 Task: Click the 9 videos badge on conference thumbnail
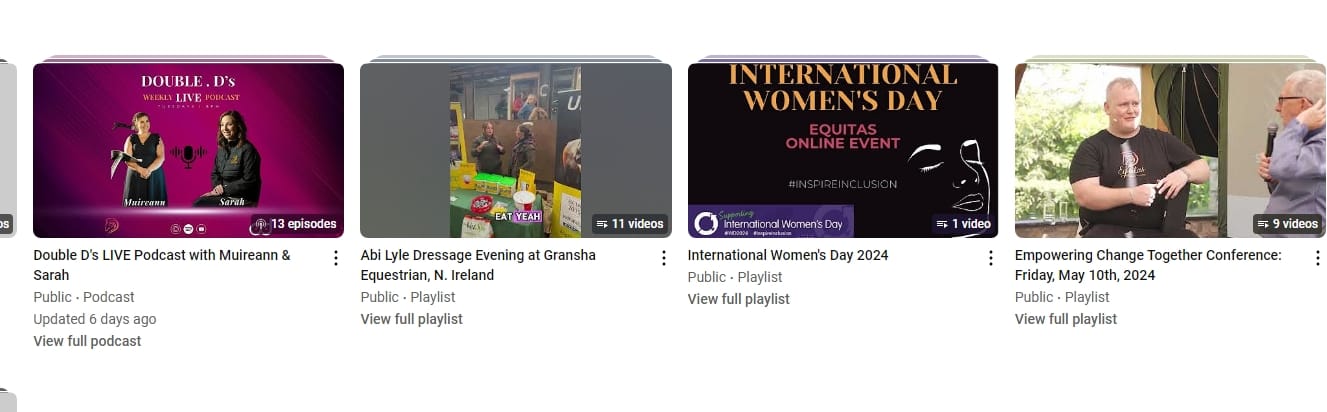pos(1287,224)
